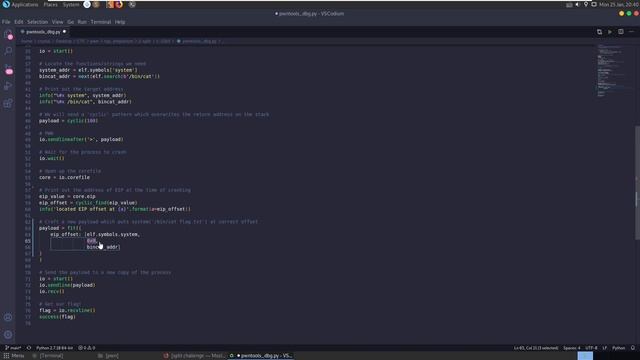The height and width of the screenshot is (360, 640).
Task: Open the Run menu
Action: (x=82, y=22)
